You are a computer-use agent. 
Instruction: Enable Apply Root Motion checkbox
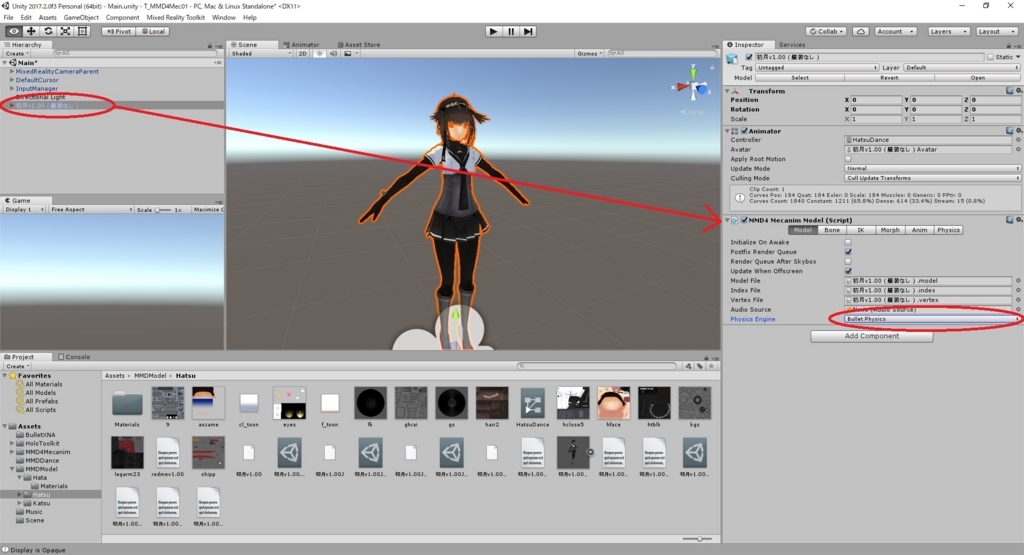pos(848,159)
